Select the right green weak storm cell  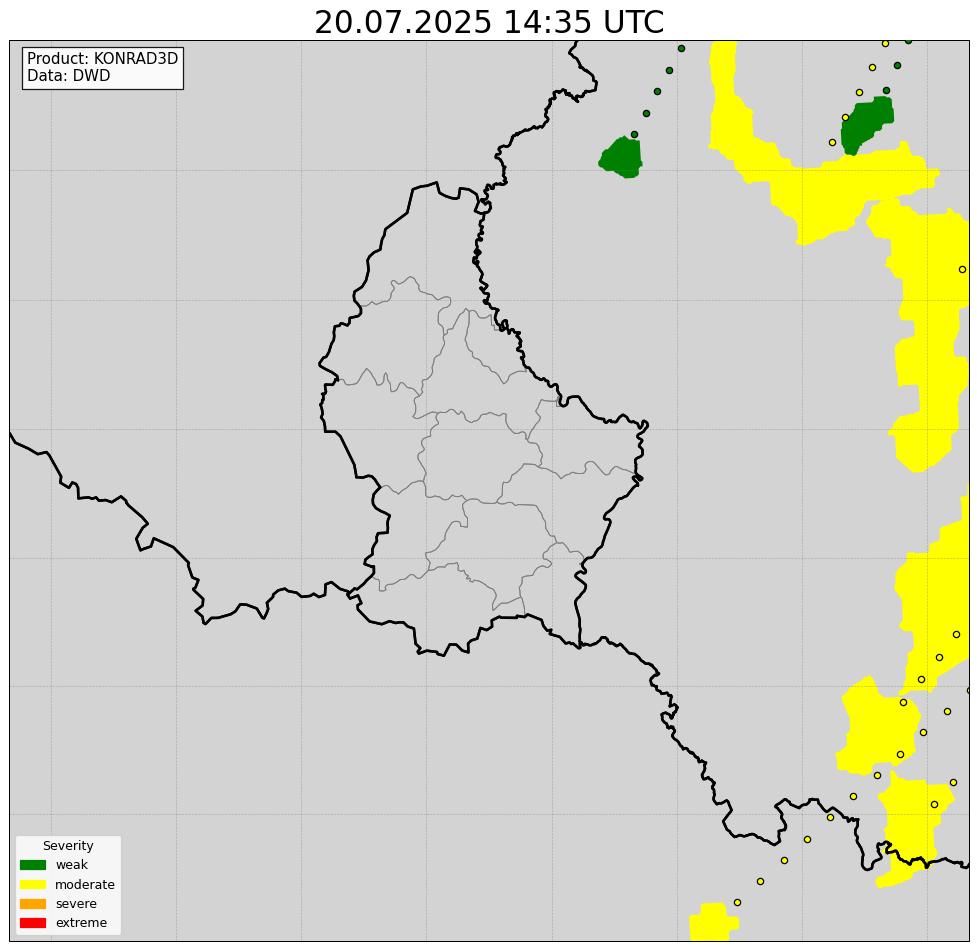[867, 124]
